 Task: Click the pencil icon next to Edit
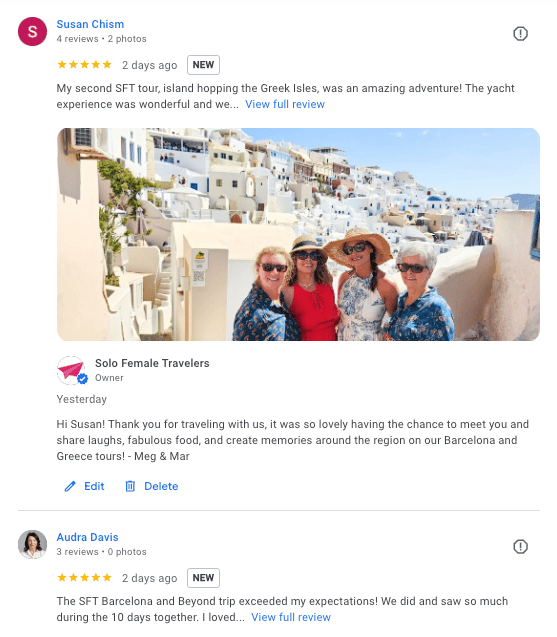tap(70, 486)
